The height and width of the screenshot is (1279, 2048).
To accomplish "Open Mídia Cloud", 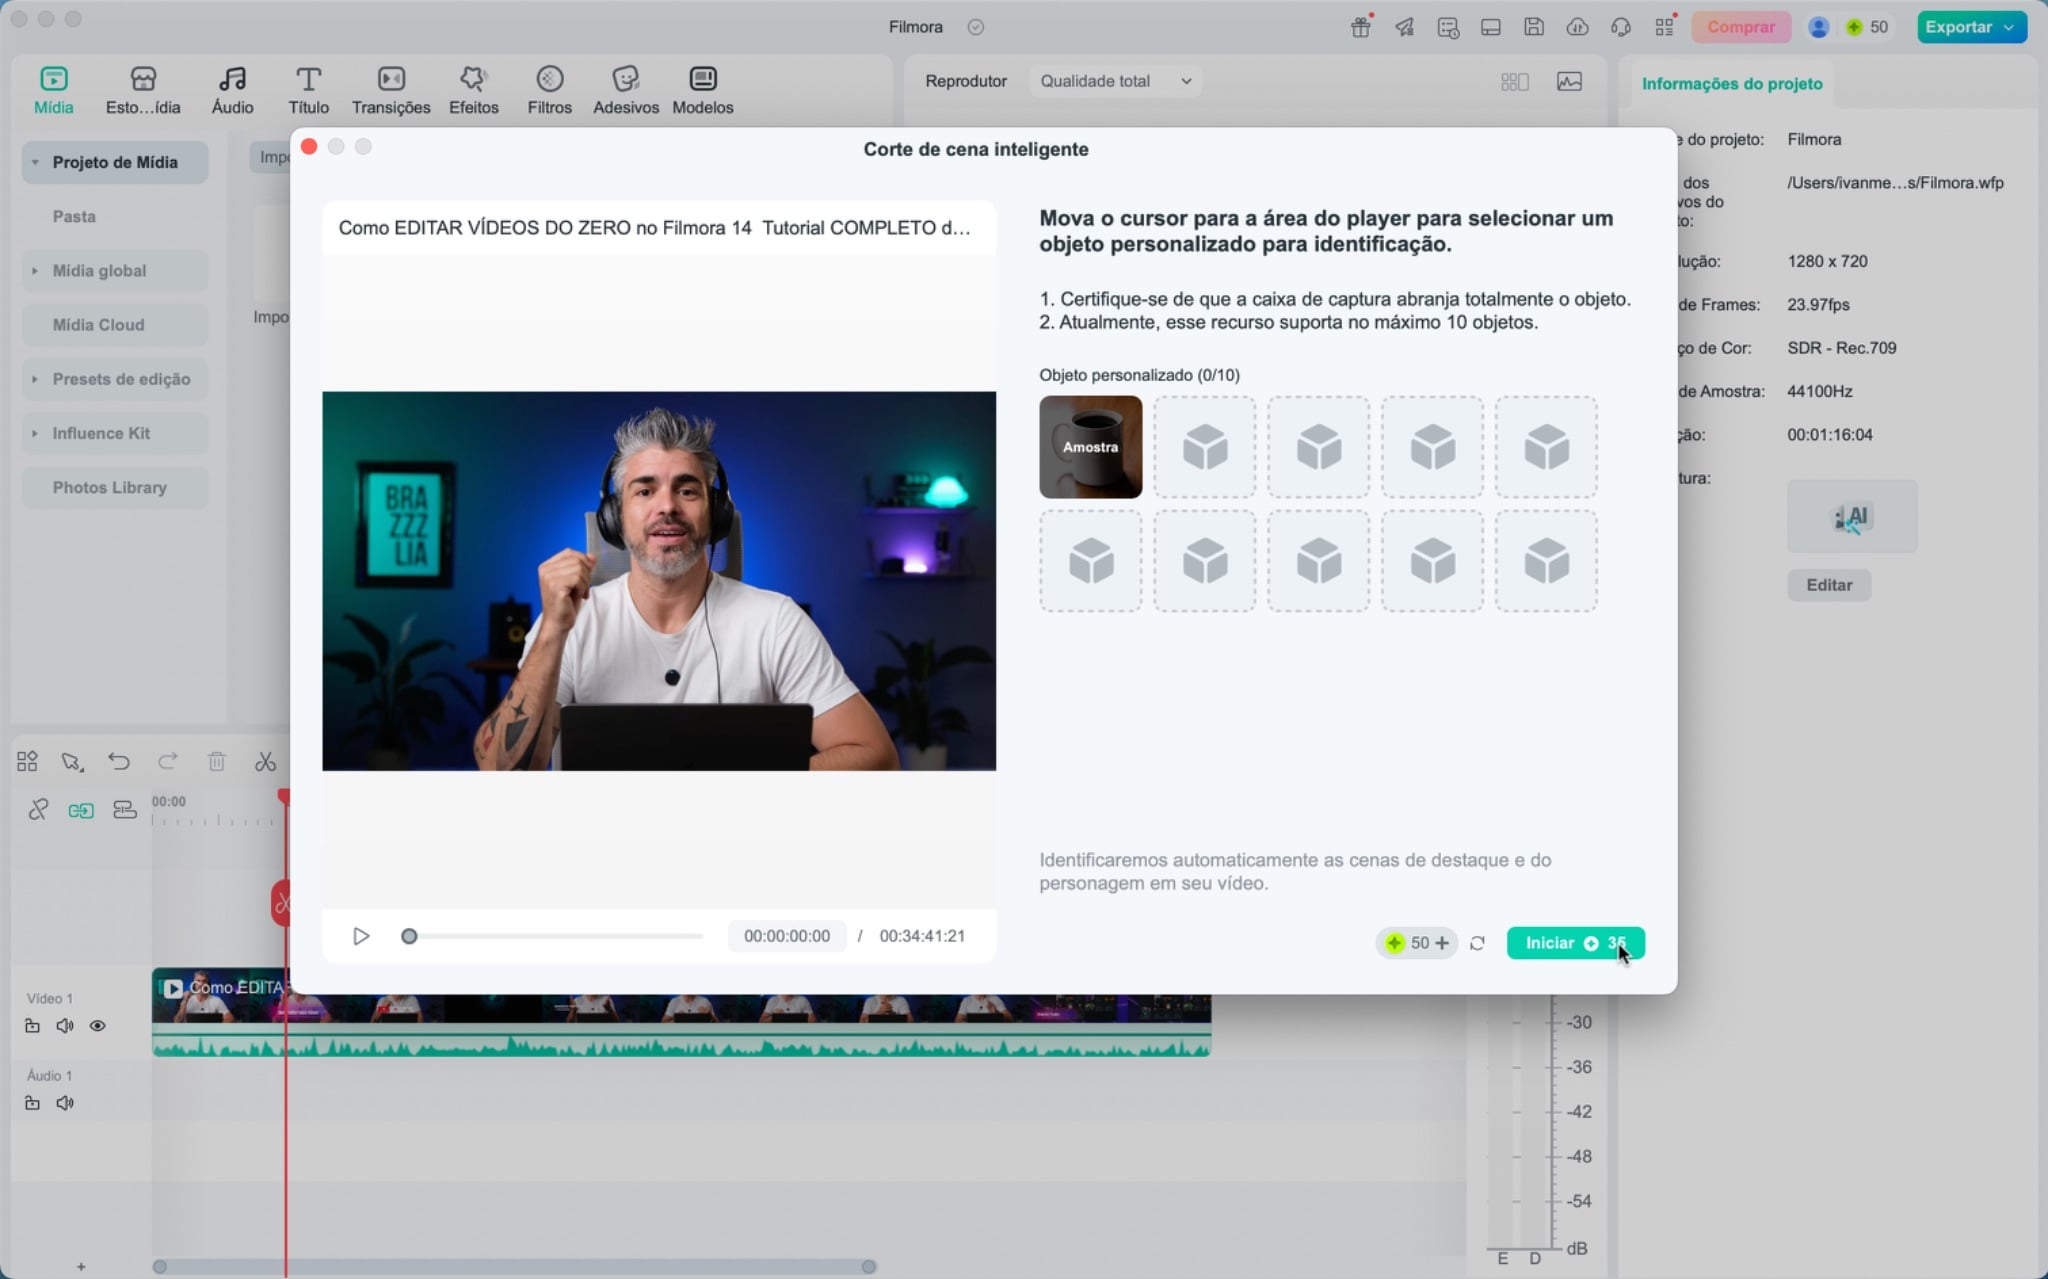I will coord(115,325).
